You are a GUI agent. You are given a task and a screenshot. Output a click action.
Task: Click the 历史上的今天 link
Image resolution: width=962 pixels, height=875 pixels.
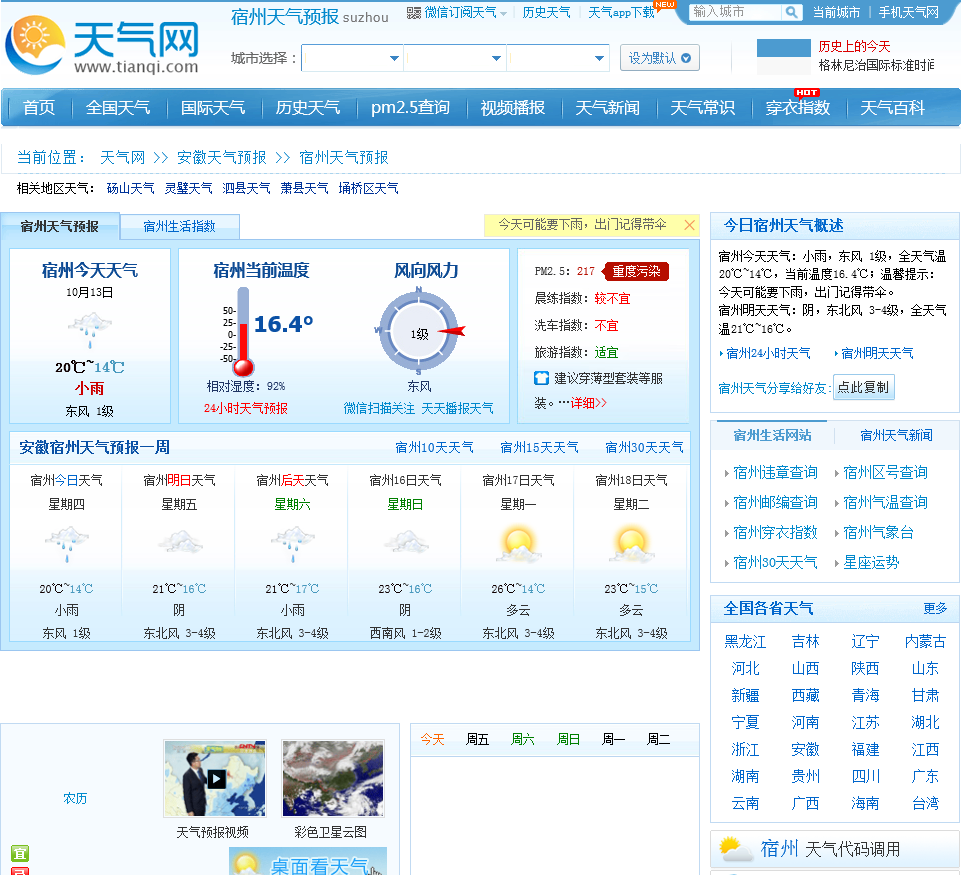point(854,47)
